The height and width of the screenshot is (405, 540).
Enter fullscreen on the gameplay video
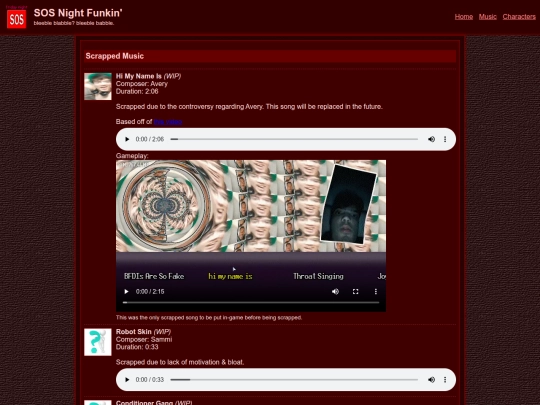point(355,291)
